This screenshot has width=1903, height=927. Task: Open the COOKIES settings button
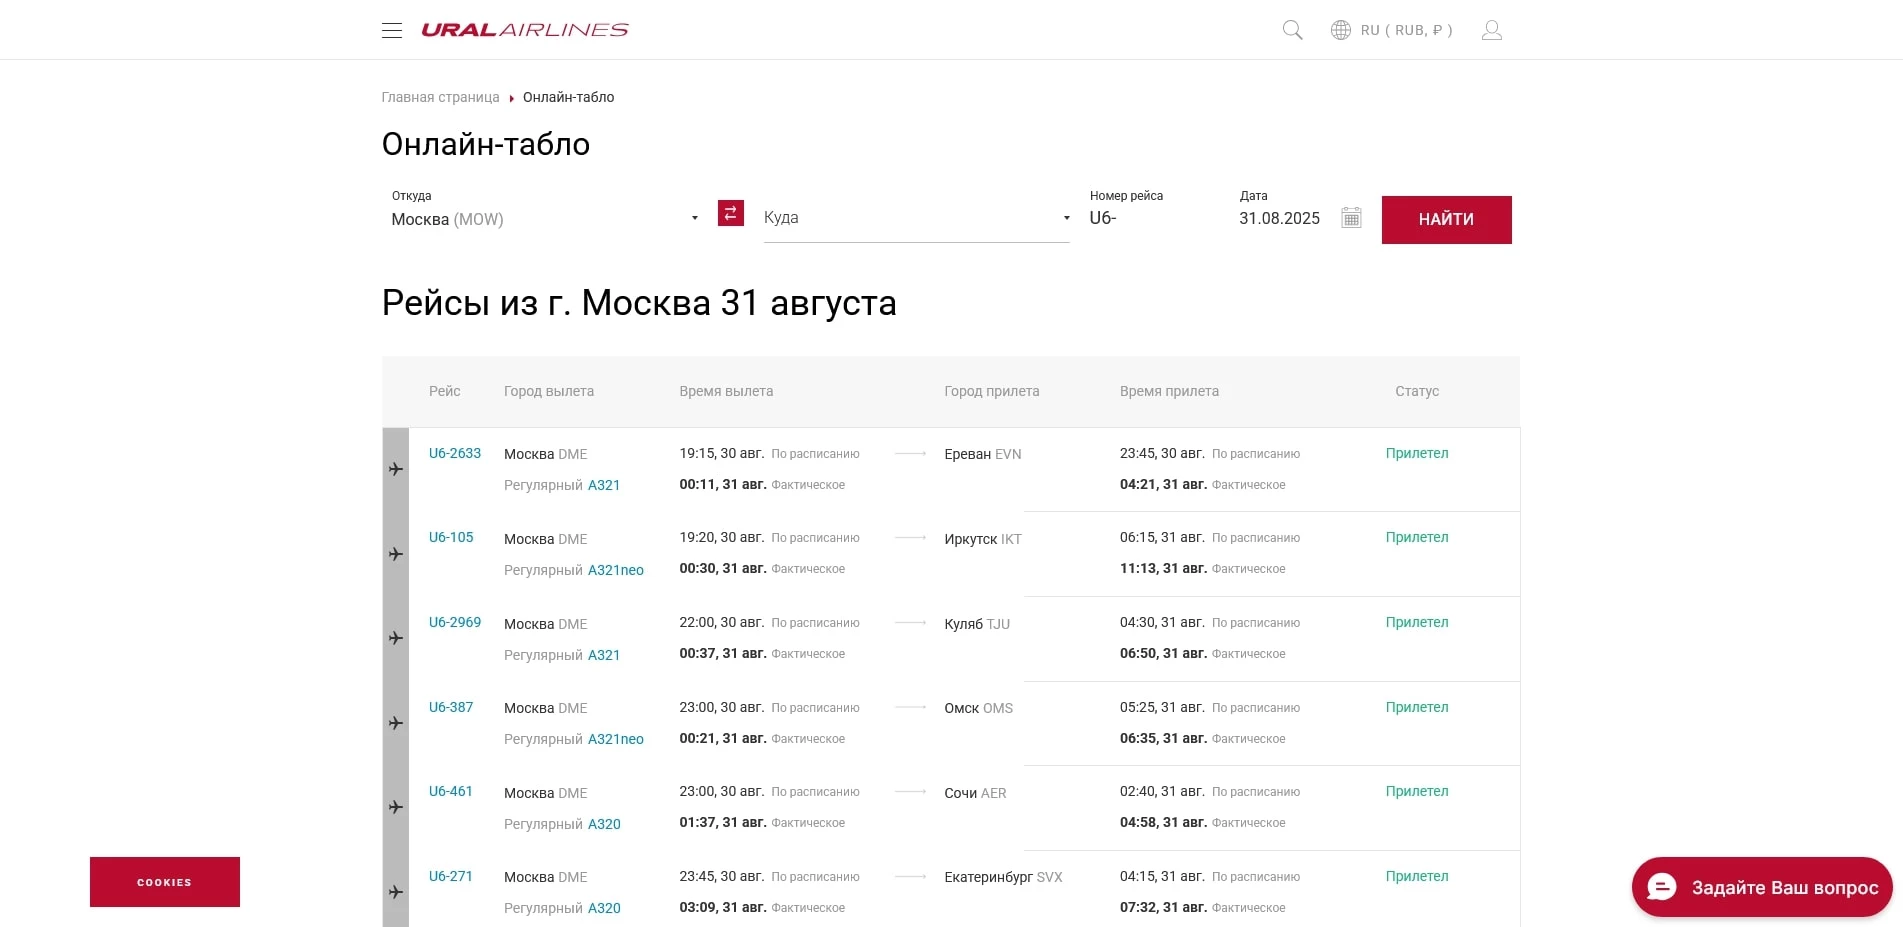click(x=164, y=882)
